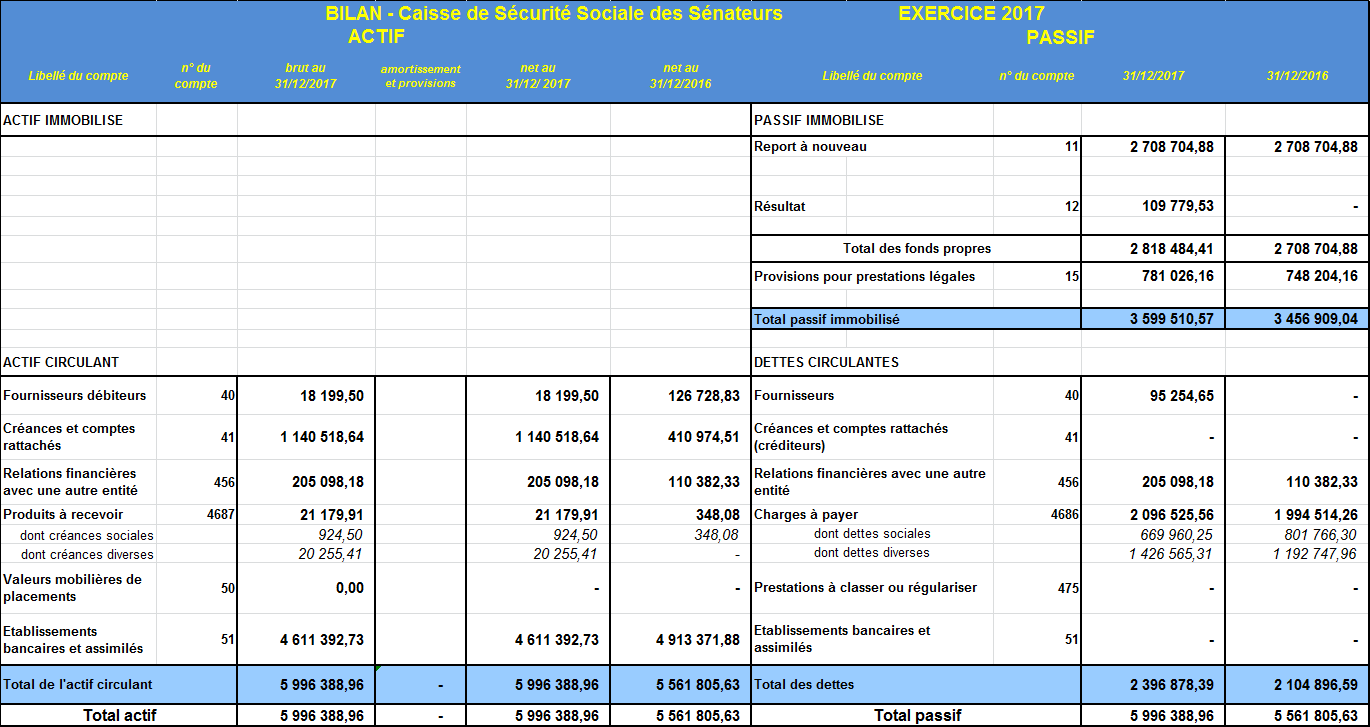Click "Valeurs mobilières de placements" label
Viewport: 1370px width, 727px height.
point(73,588)
